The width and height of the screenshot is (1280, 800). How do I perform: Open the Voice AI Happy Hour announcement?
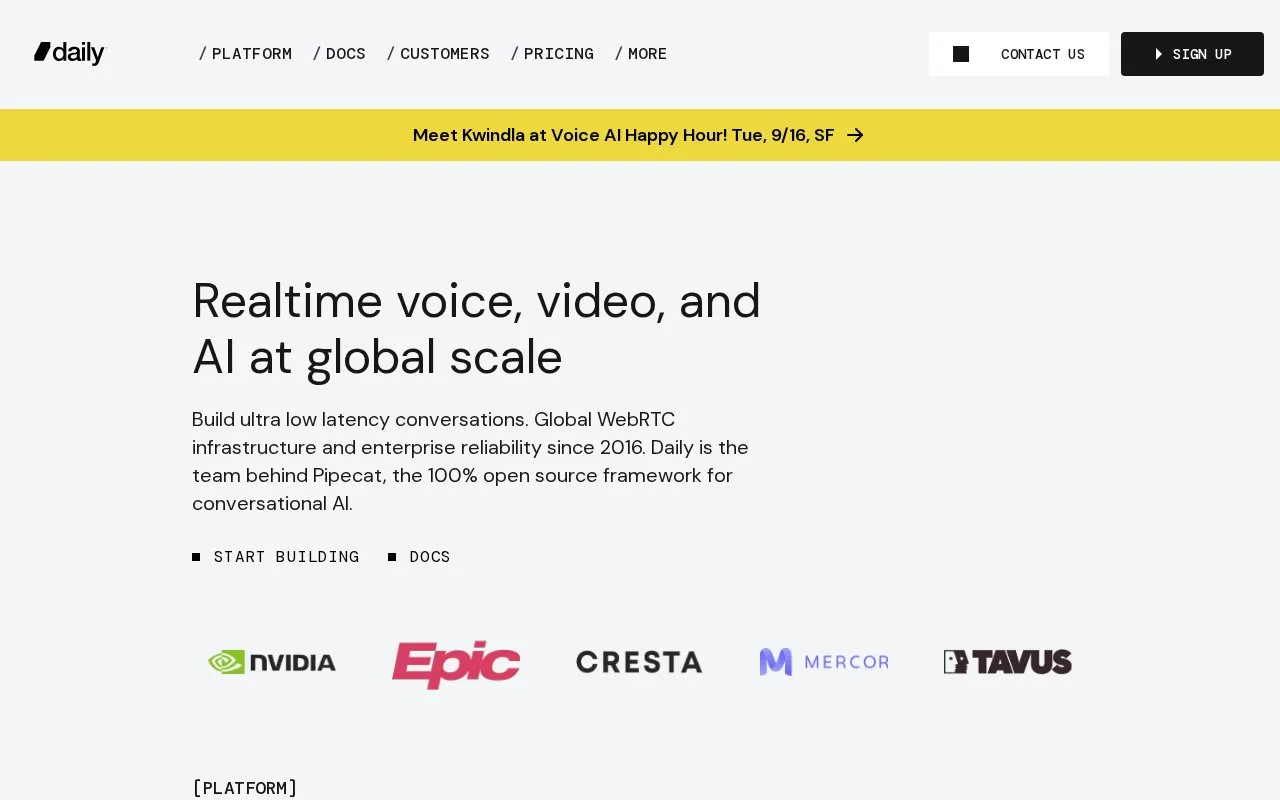tap(638, 135)
